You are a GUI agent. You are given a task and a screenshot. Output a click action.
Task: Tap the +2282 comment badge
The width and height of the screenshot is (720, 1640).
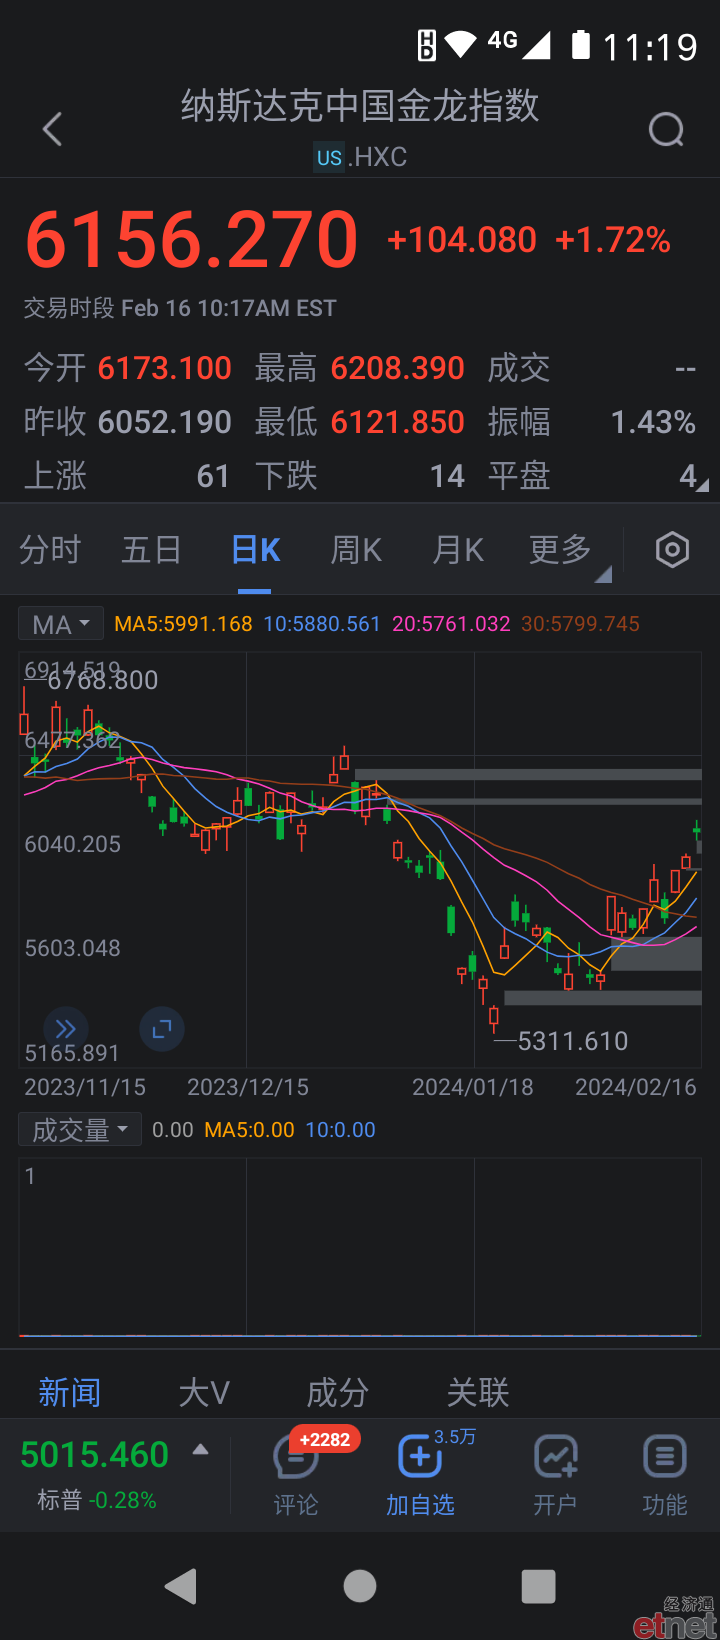click(x=324, y=1439)
